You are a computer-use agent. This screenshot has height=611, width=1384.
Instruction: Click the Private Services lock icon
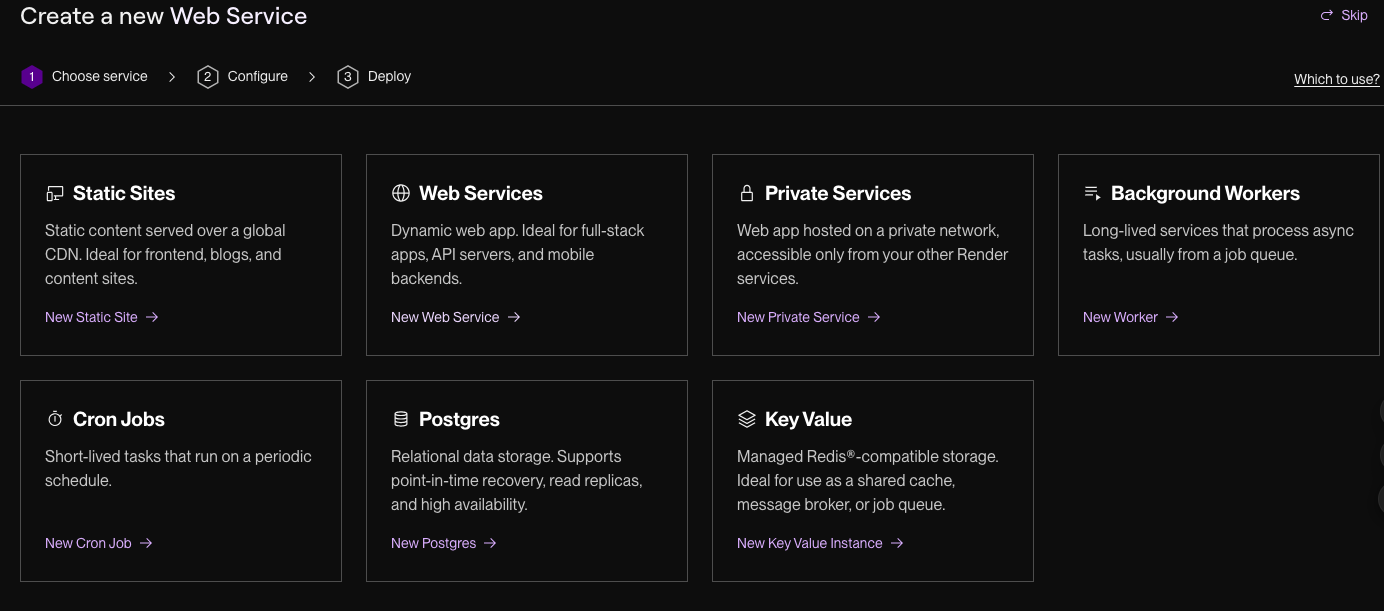coord(746,193)
